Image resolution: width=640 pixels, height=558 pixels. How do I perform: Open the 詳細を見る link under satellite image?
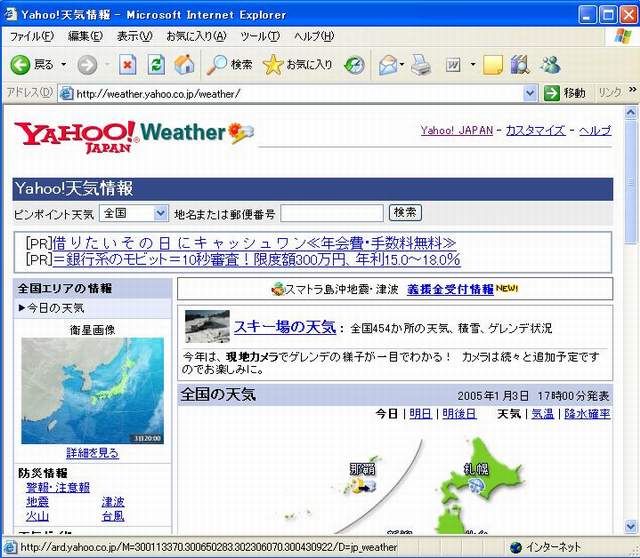92,453
